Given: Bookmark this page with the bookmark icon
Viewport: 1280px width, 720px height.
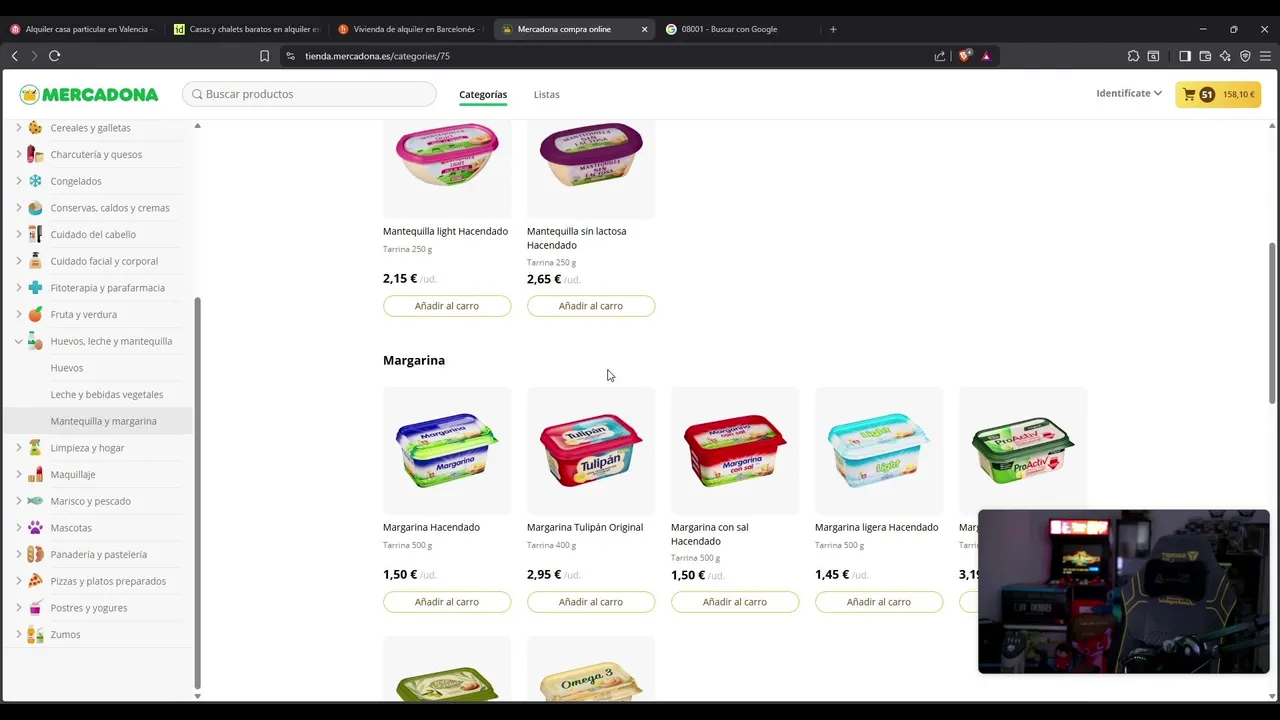Looking at the screenshot, I should (264, 56).
